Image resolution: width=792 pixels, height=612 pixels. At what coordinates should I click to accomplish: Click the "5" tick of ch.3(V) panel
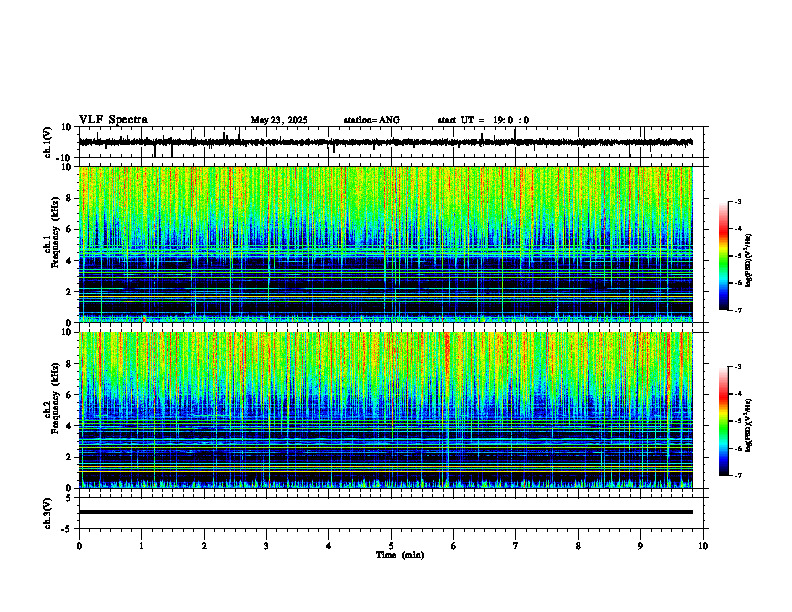69,497
